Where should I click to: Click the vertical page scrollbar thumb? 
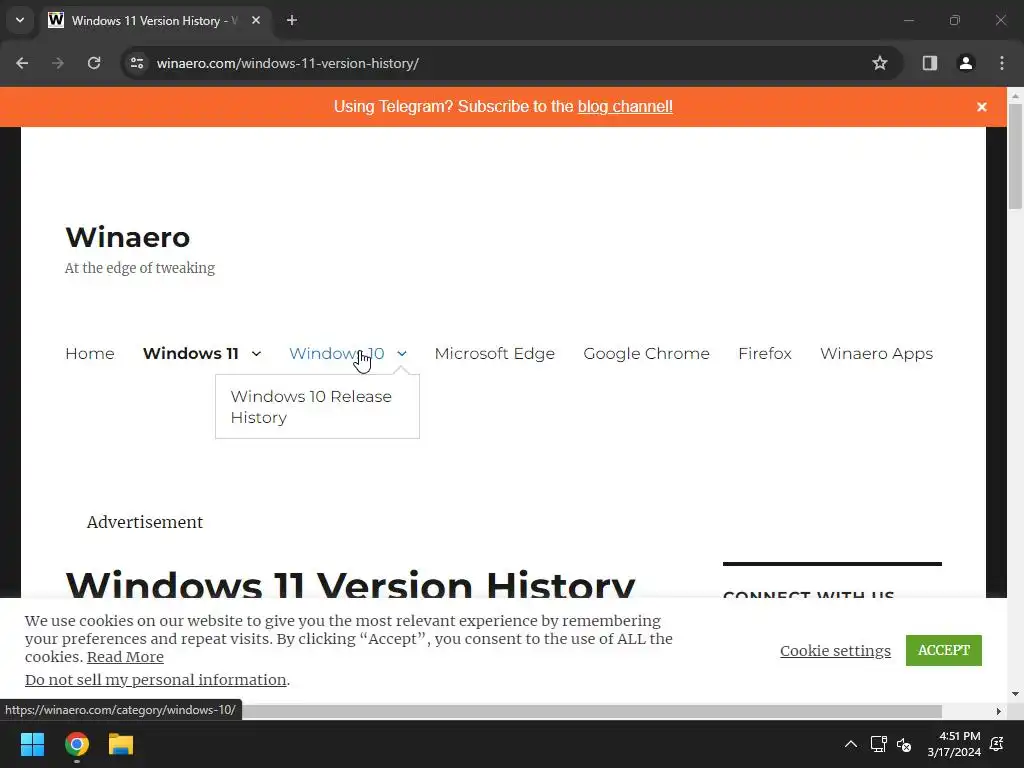click(1015, 157)
